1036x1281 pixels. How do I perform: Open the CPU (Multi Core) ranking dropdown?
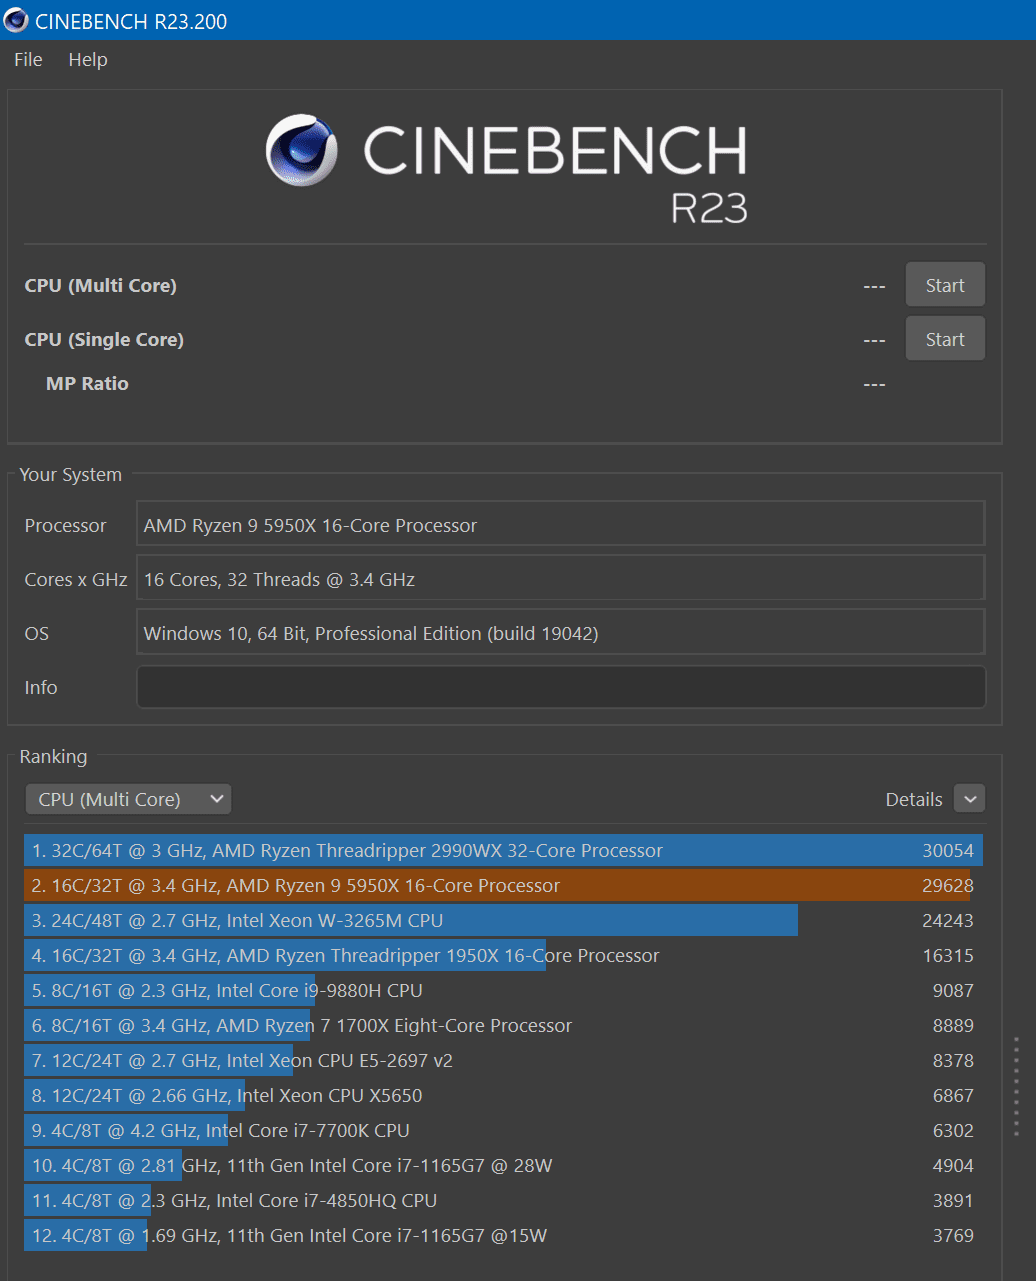click(x=128, y=799)
